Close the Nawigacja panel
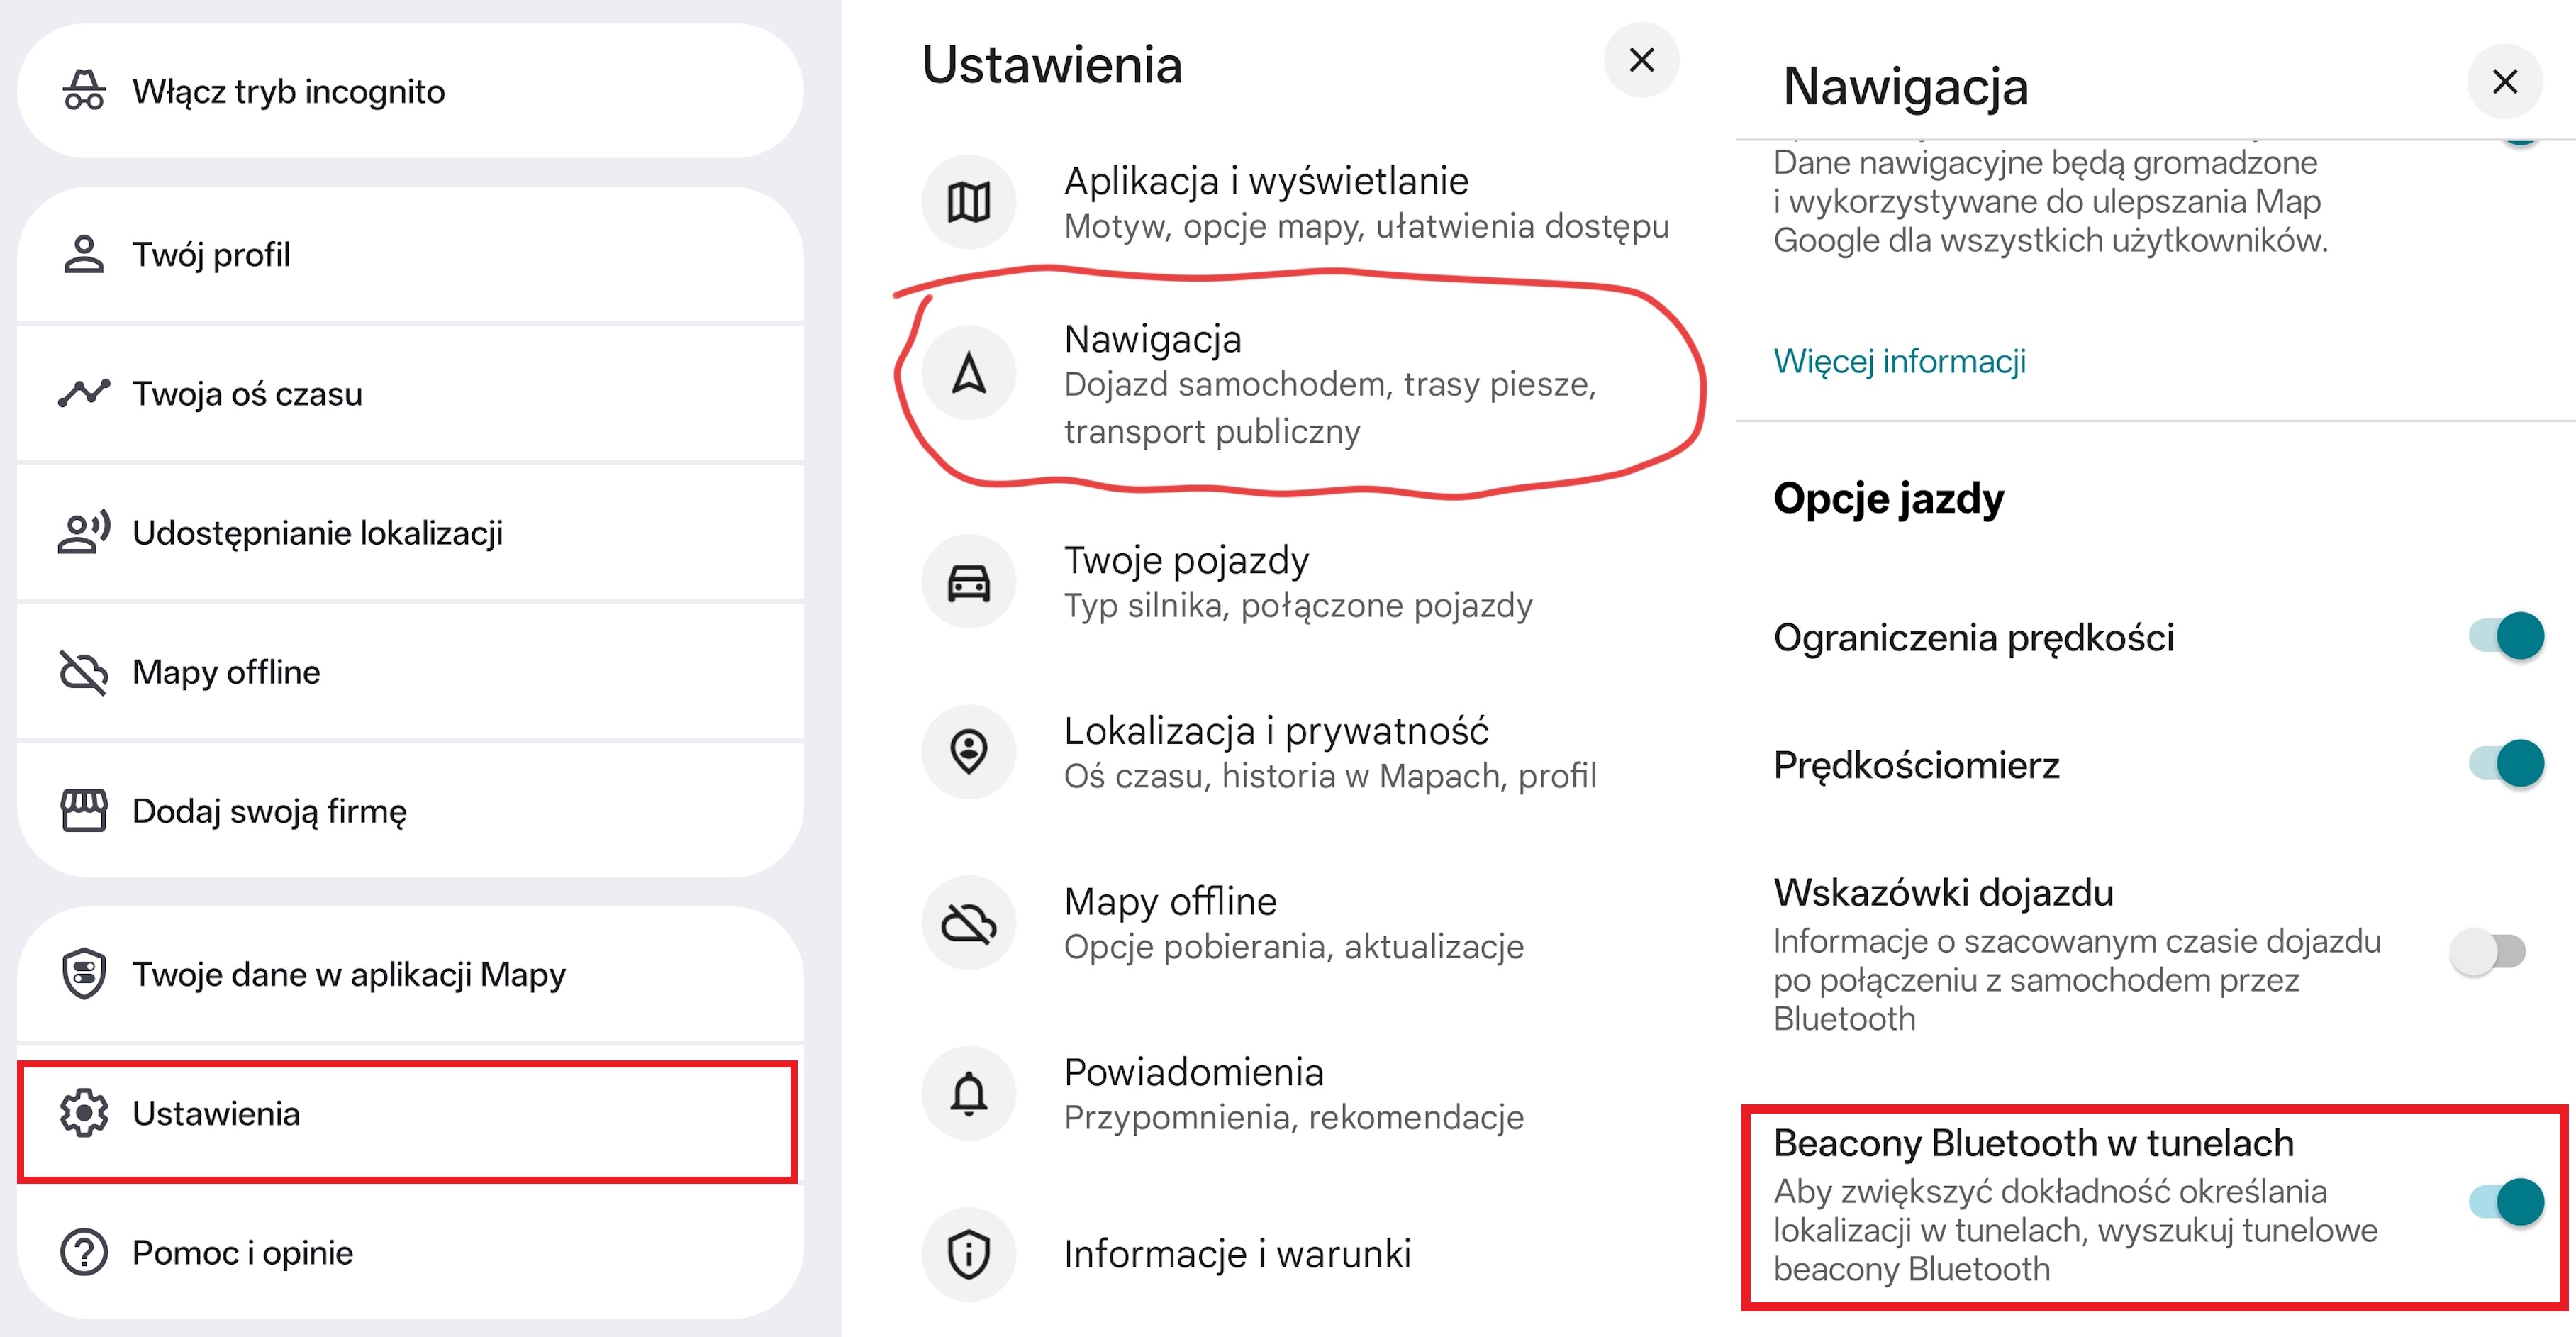 (x=2504, y=82)
